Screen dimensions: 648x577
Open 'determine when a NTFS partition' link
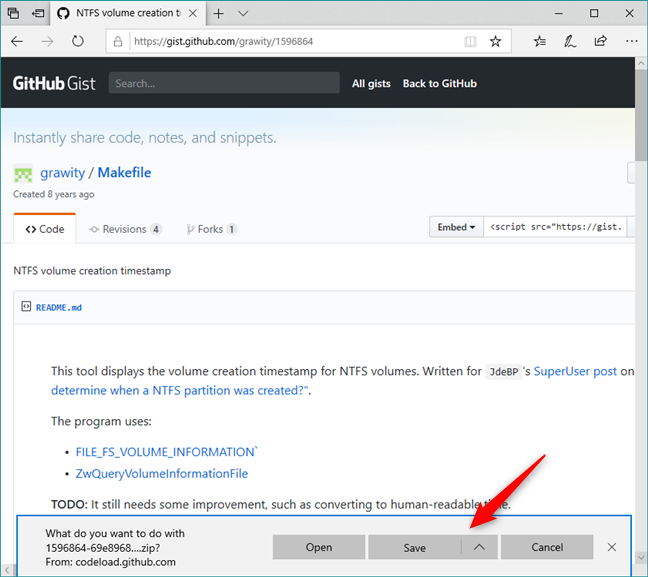[178, 390]
